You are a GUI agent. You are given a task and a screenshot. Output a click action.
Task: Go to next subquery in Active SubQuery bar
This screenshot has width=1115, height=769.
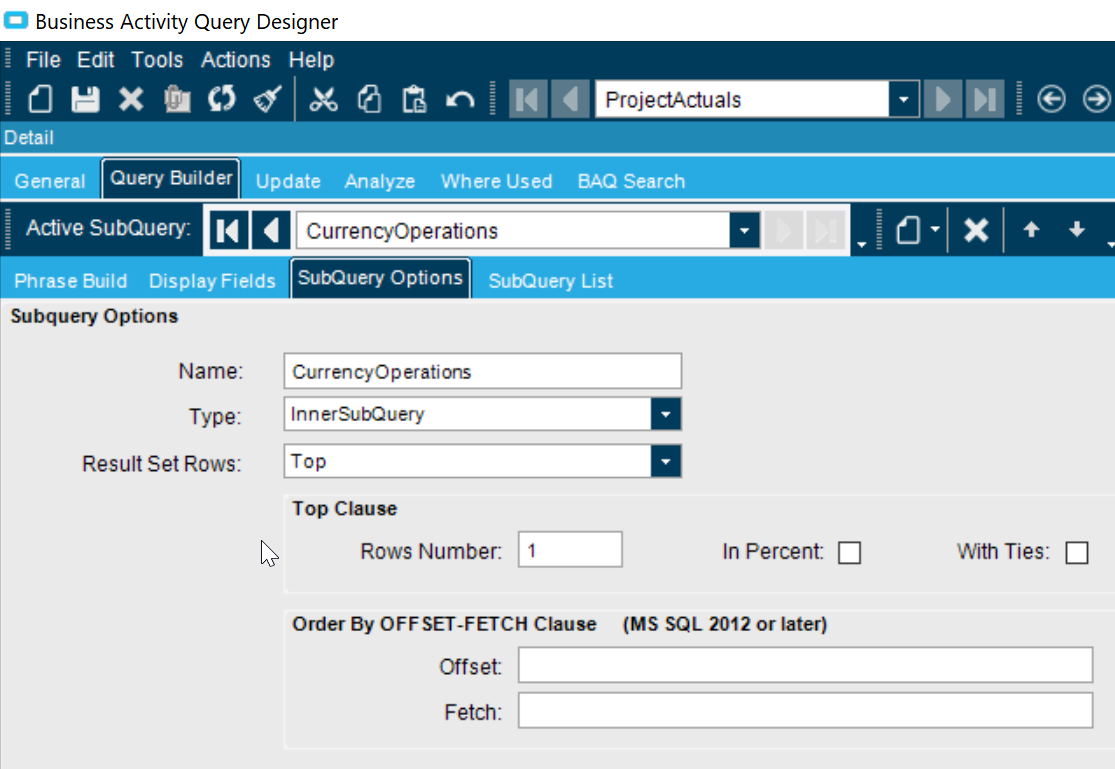click(x=784, y=230)
